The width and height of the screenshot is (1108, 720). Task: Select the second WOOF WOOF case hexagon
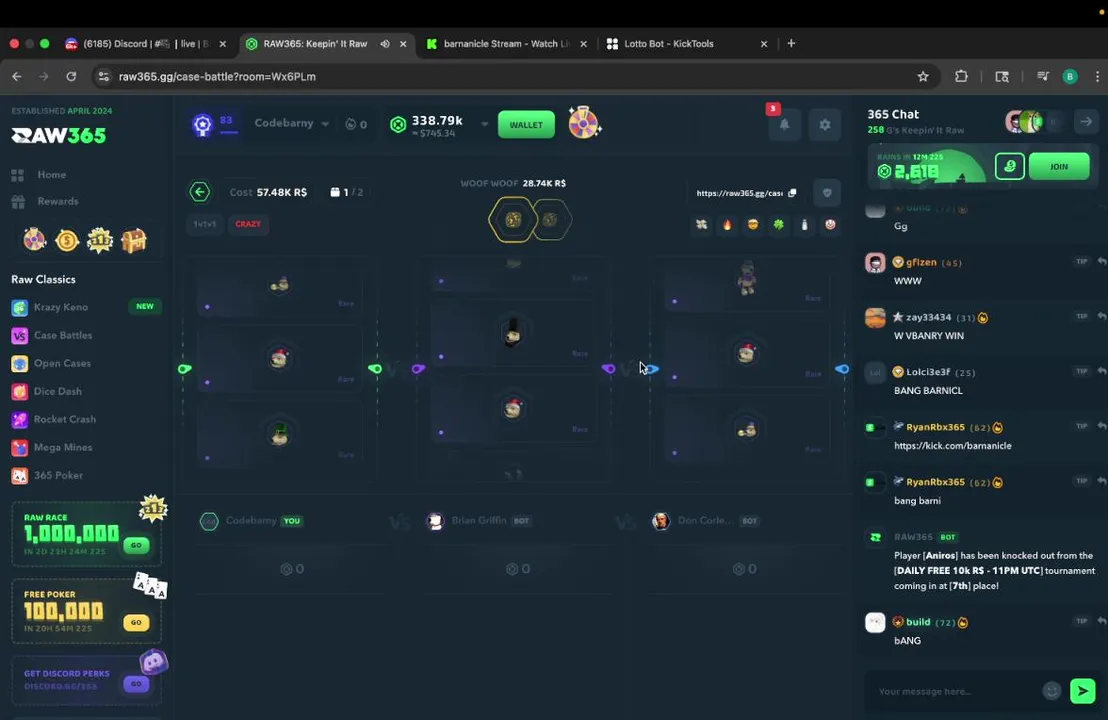tap(550, 220)
